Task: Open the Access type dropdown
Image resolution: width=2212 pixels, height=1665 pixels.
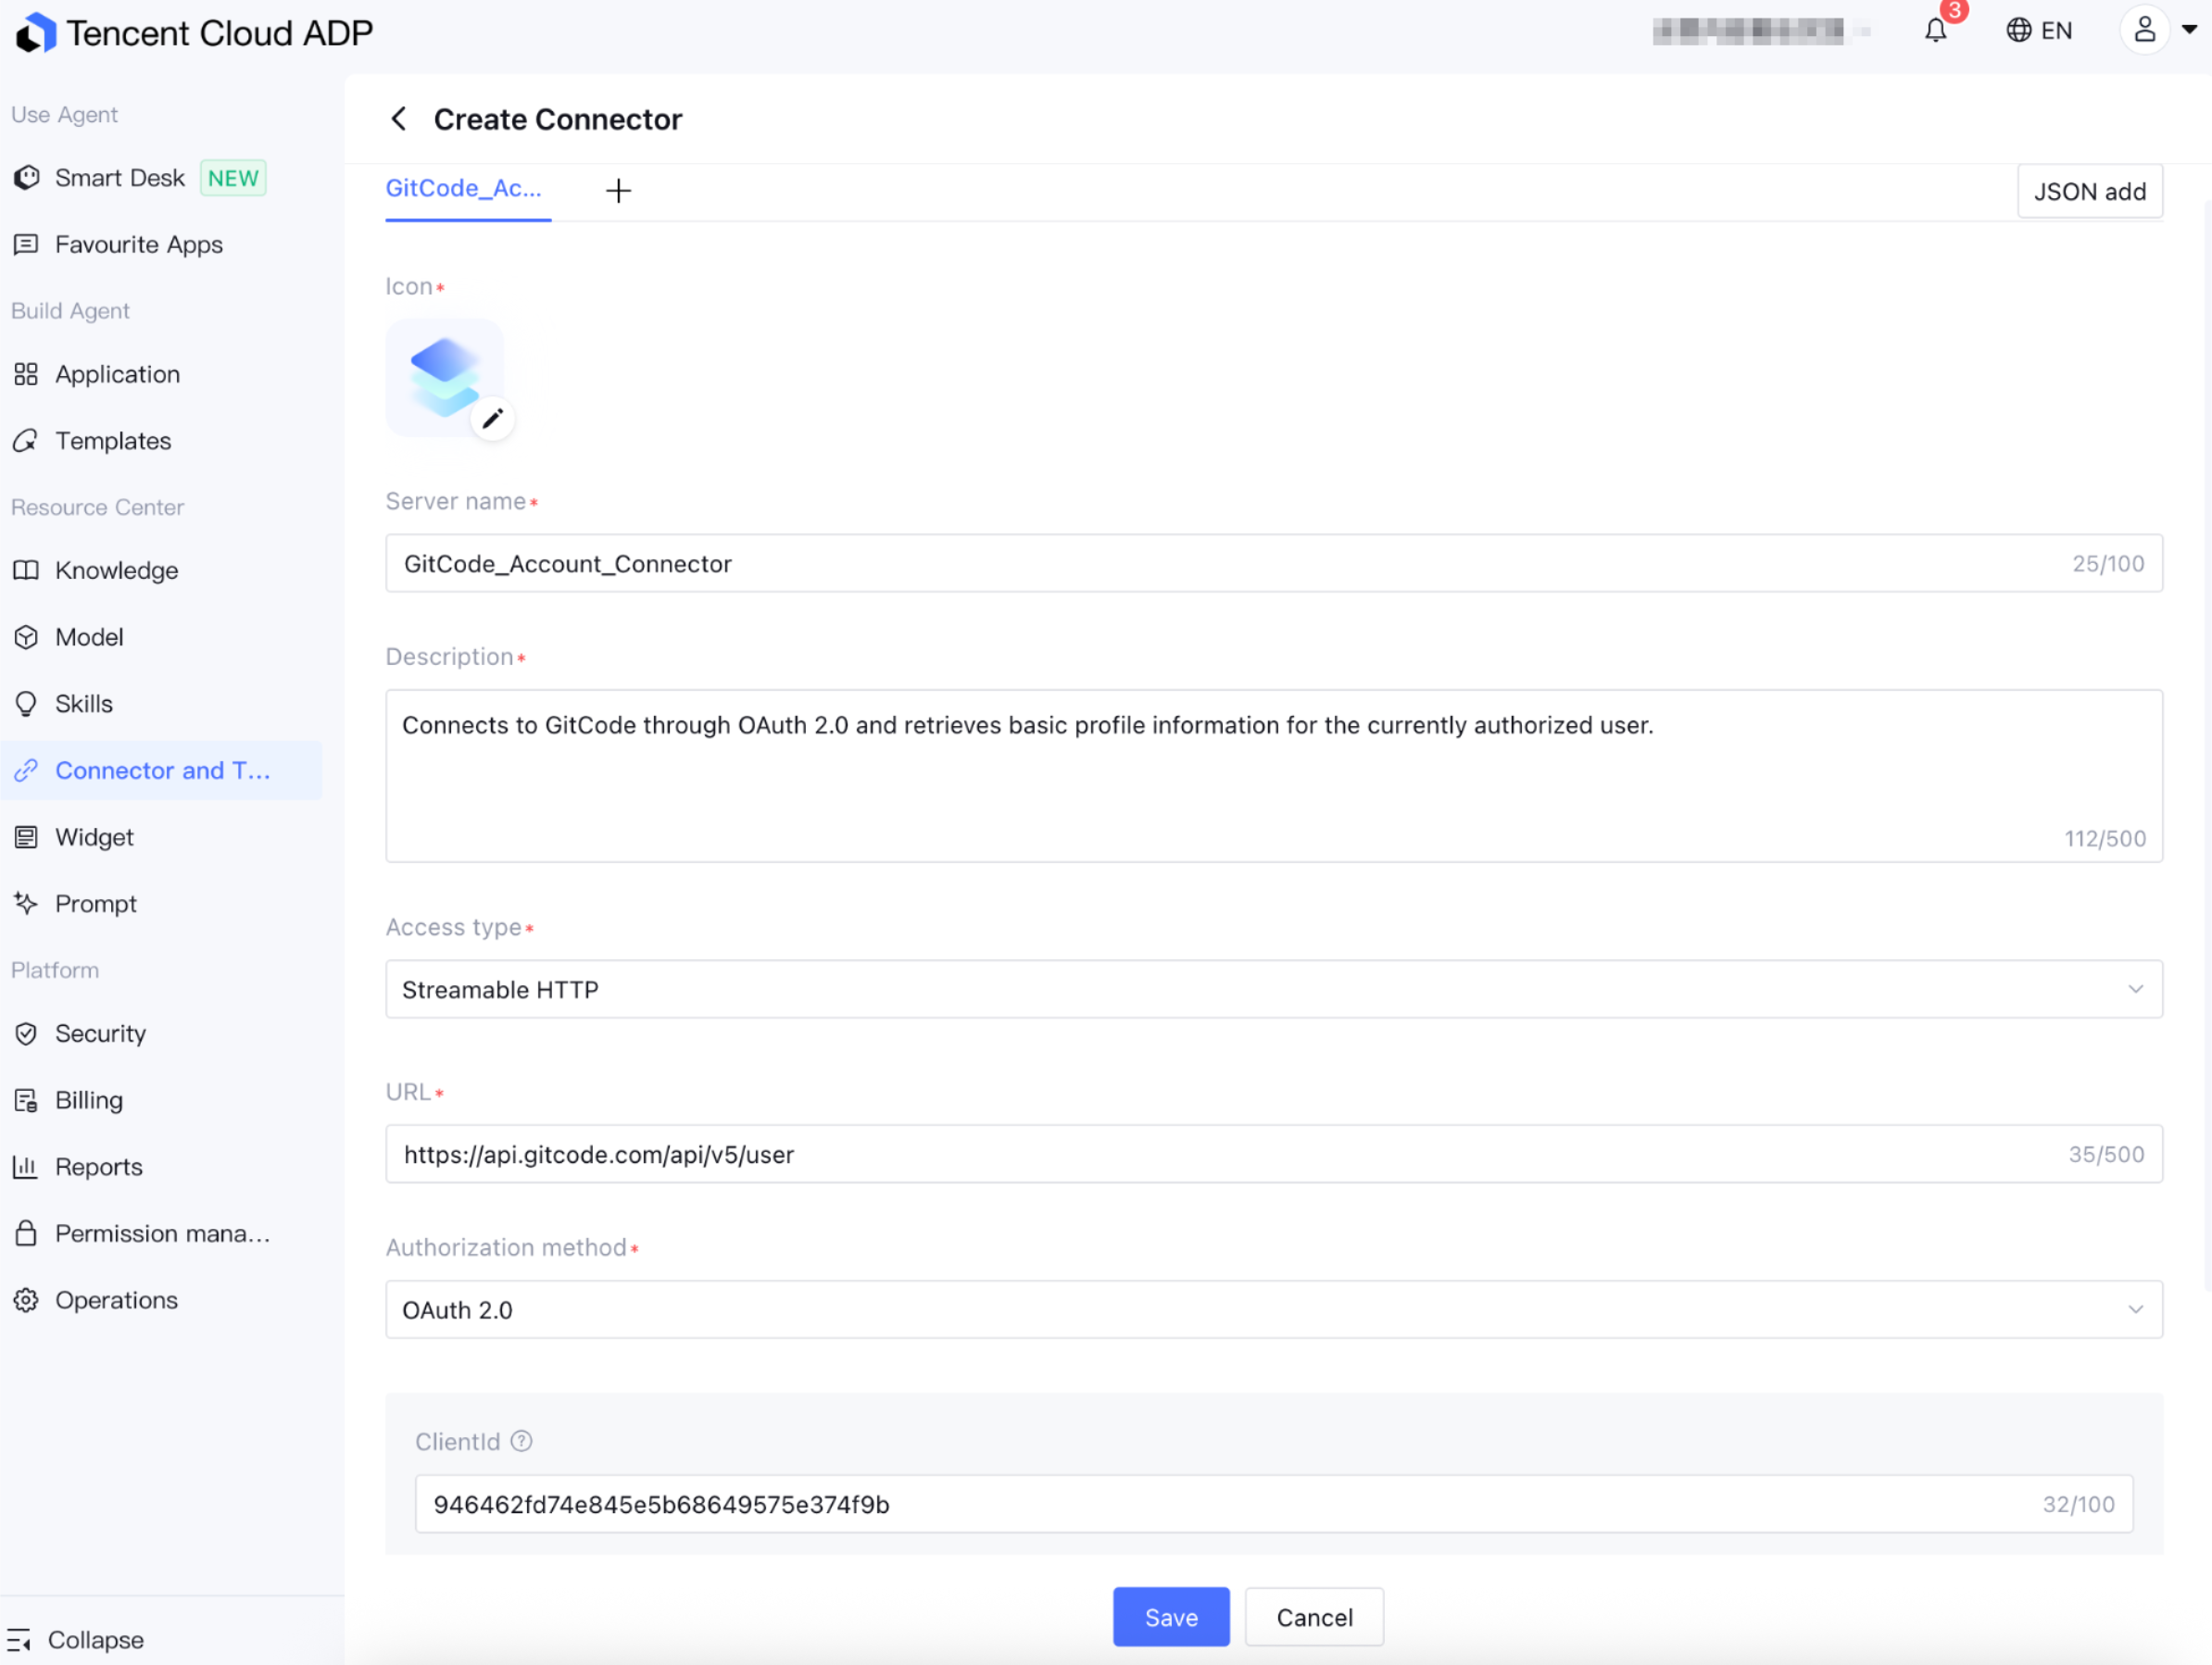Action: coord(1274,989)
